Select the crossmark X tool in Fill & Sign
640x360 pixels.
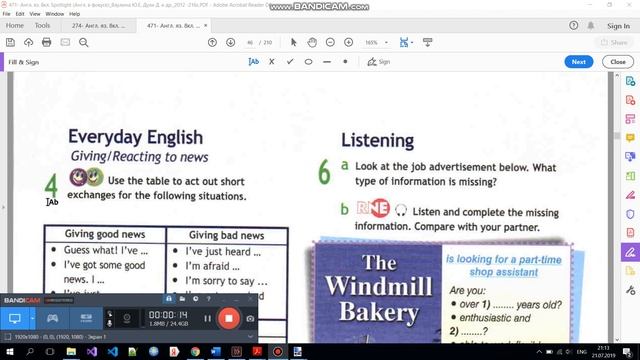[x=272, y=62]
